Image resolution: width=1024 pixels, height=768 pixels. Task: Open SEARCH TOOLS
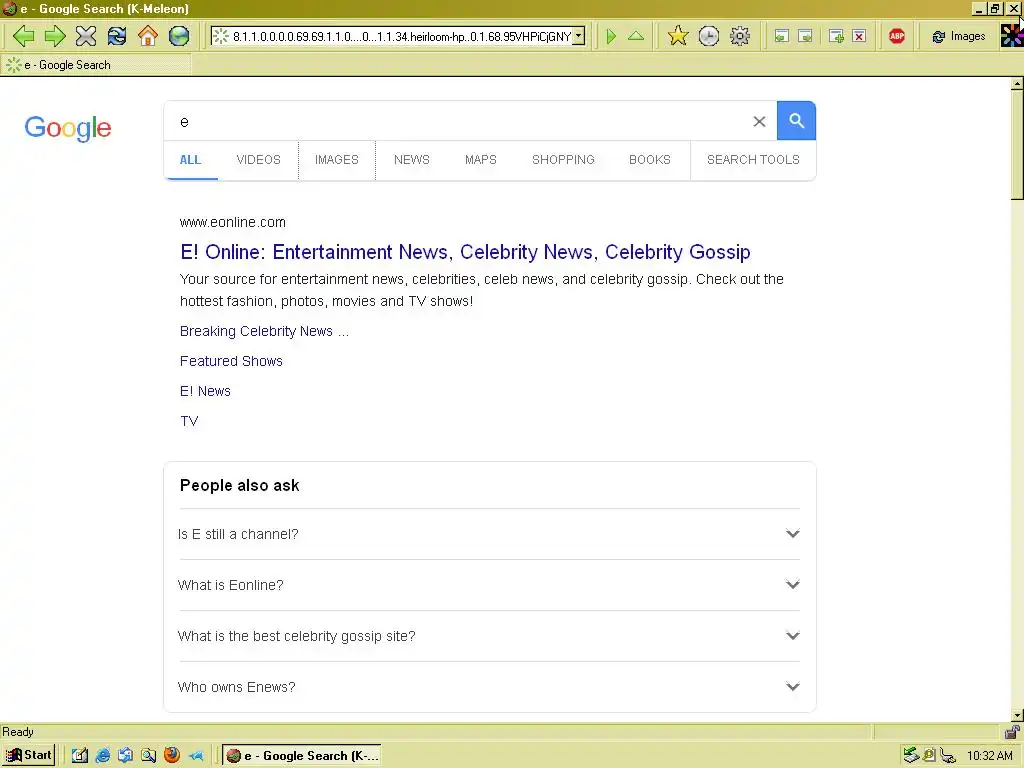click(753, 160)
